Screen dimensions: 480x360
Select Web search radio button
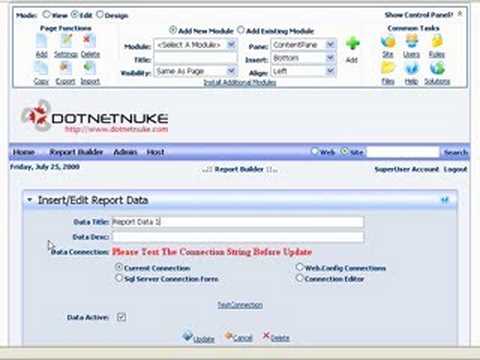pos(315,151)
